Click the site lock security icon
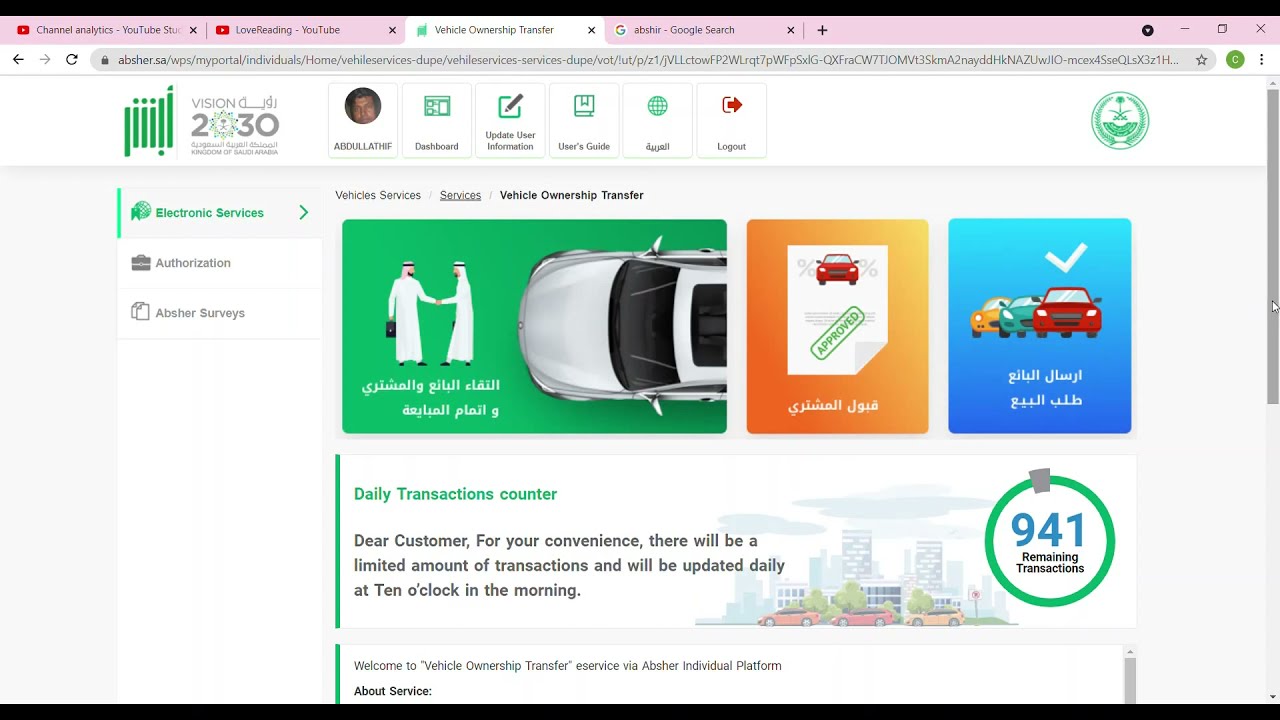This screenshot has height=720, width=1280. (x=104, y=60)
